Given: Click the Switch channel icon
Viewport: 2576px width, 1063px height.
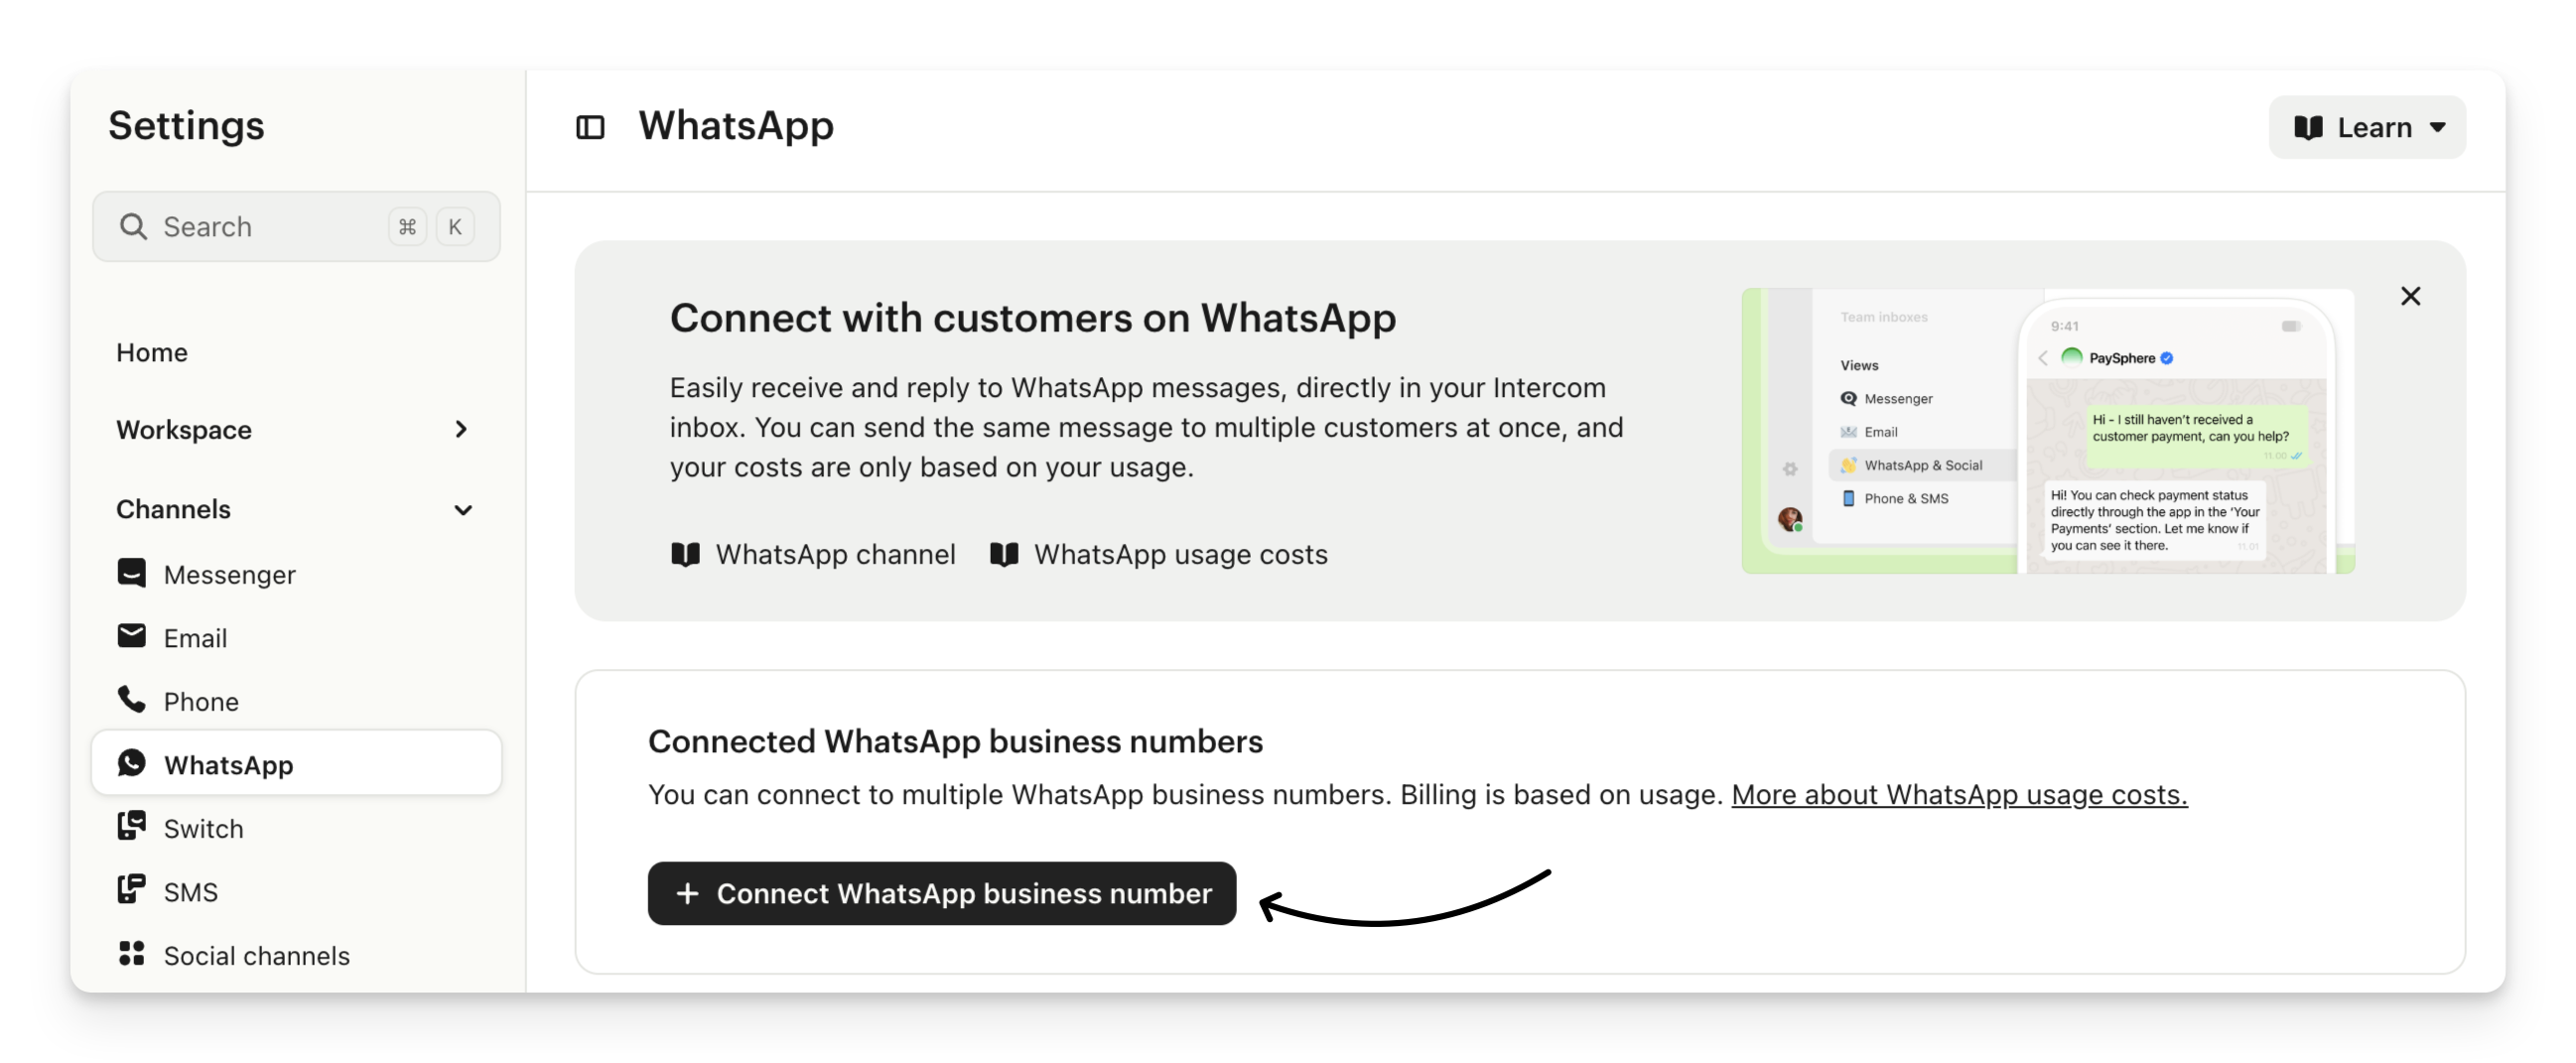Looking at the screenshot, I should tap(131, 826).
